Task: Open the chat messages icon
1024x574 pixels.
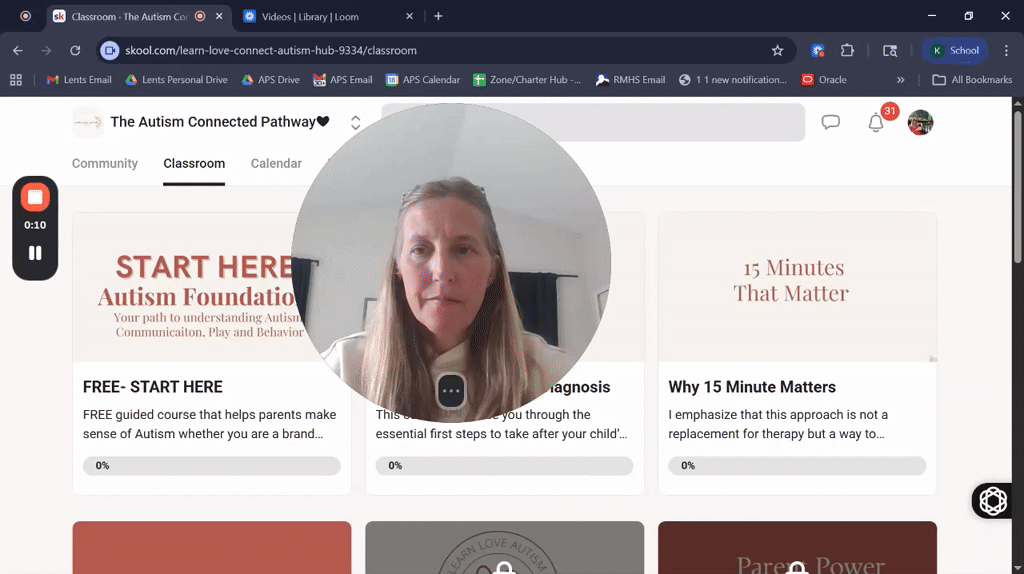Action: (830, 122)
